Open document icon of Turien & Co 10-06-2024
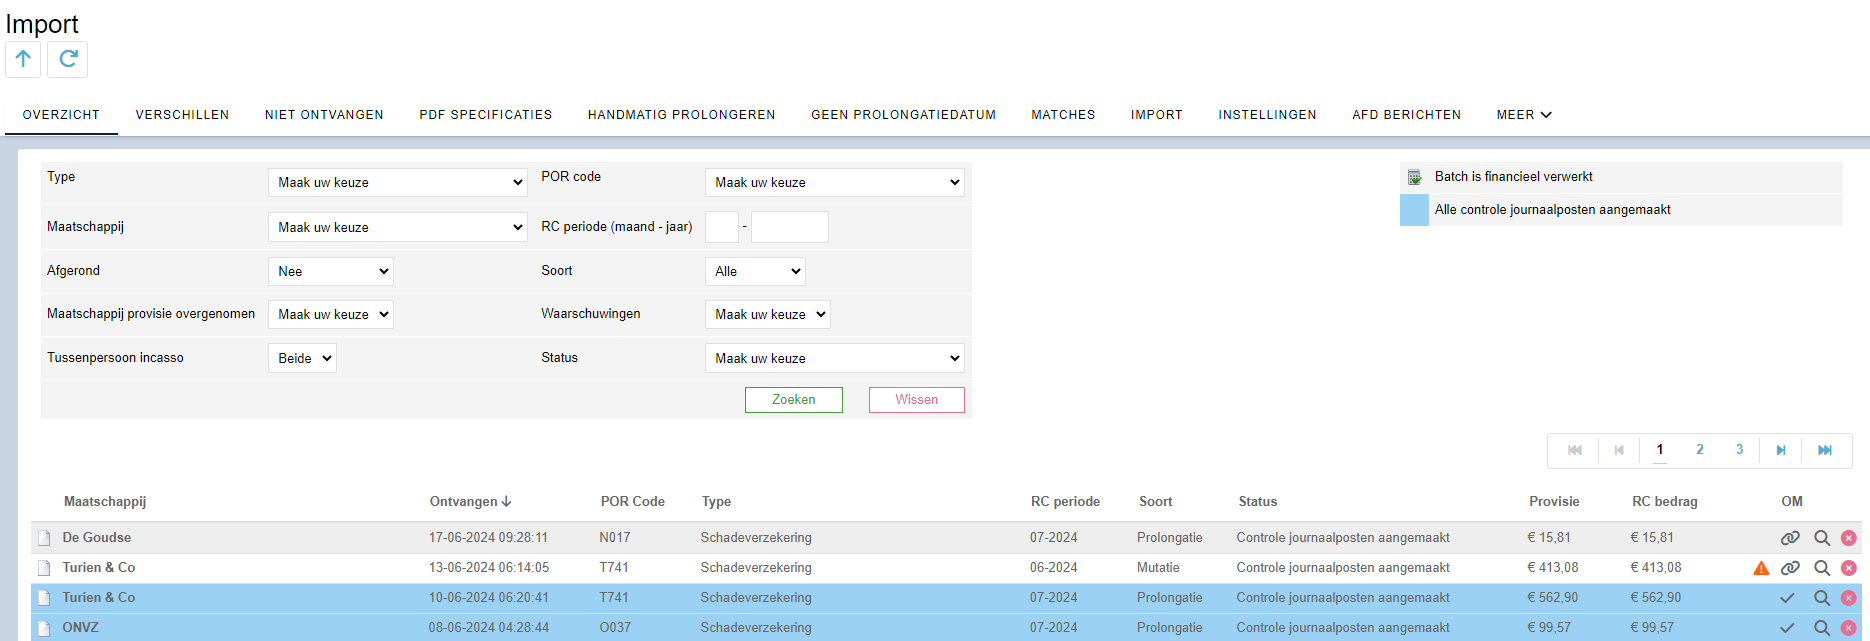The image size is (1870, 641). (44, 598)
